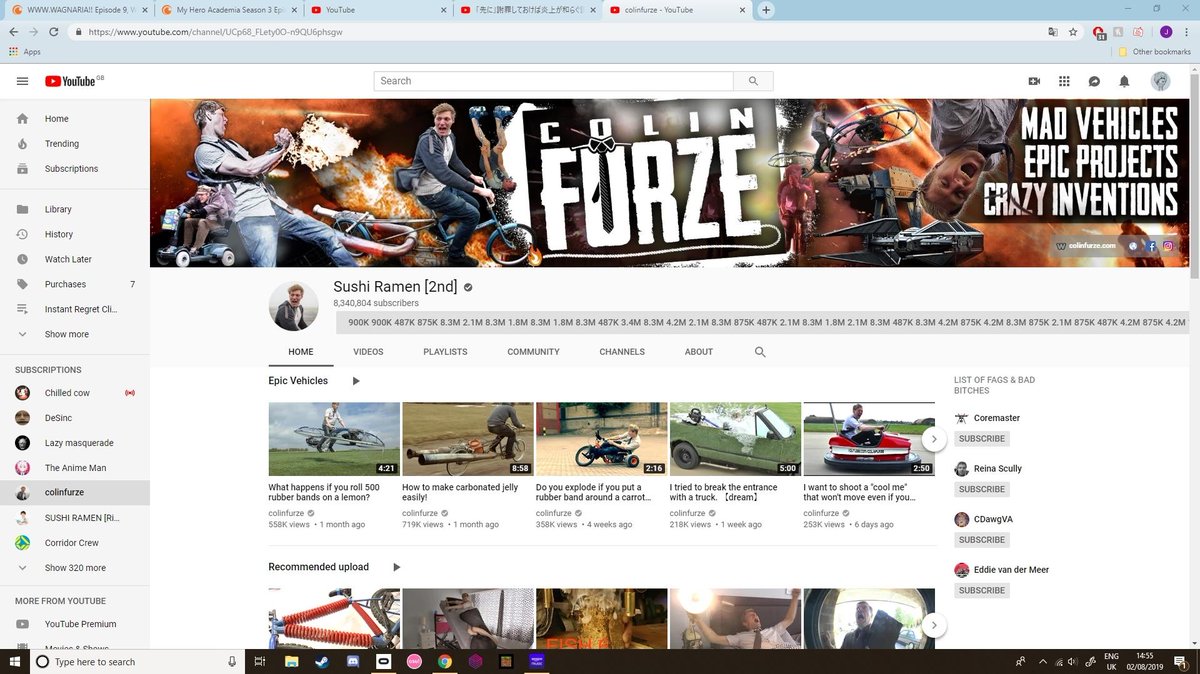The image size is (1200, 674).
Task: Open Discord from the taskbar
Action: [x=352, y=662]
